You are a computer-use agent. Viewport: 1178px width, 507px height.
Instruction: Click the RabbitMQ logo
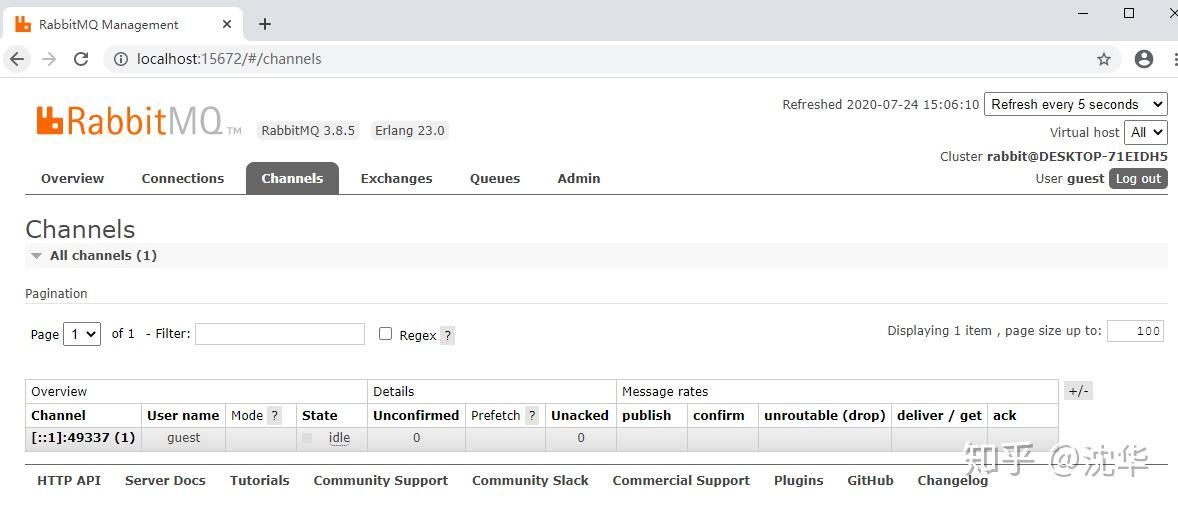point(130,121)
